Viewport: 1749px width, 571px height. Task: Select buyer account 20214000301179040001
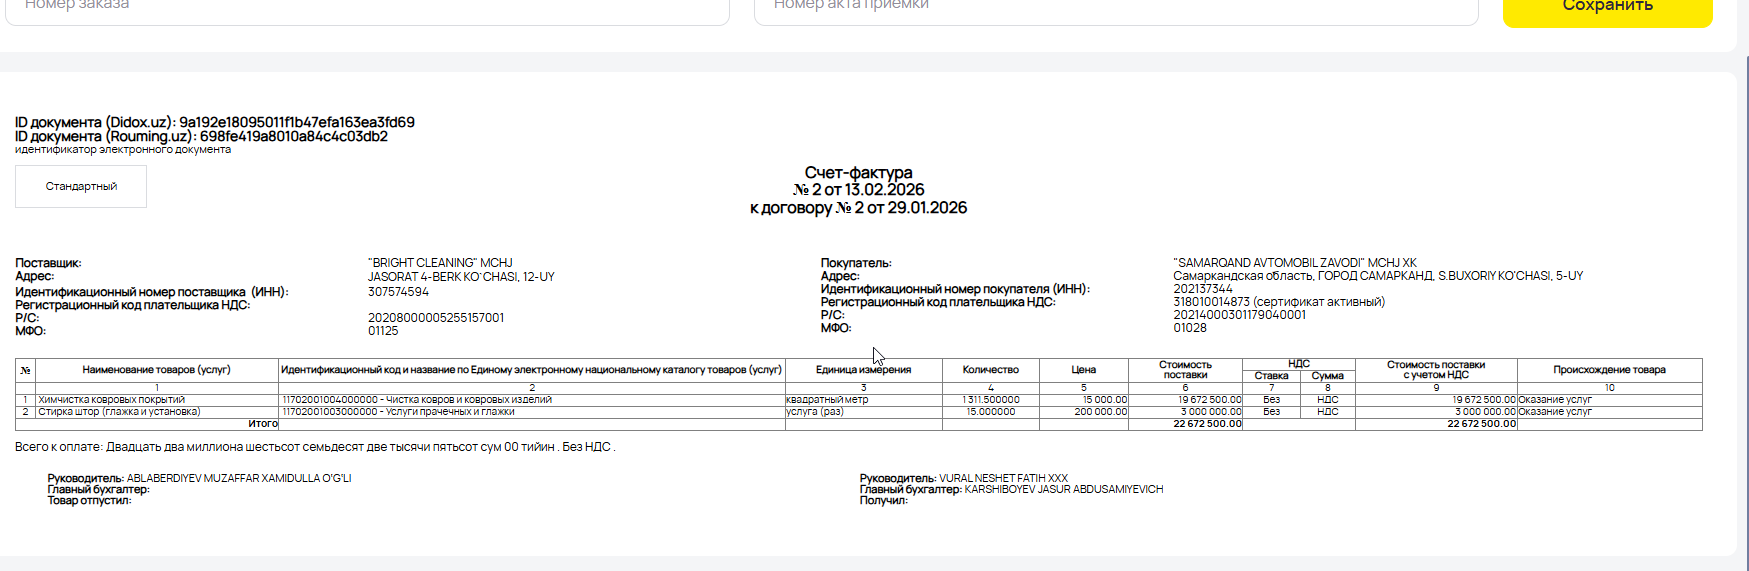[1239, 315]
